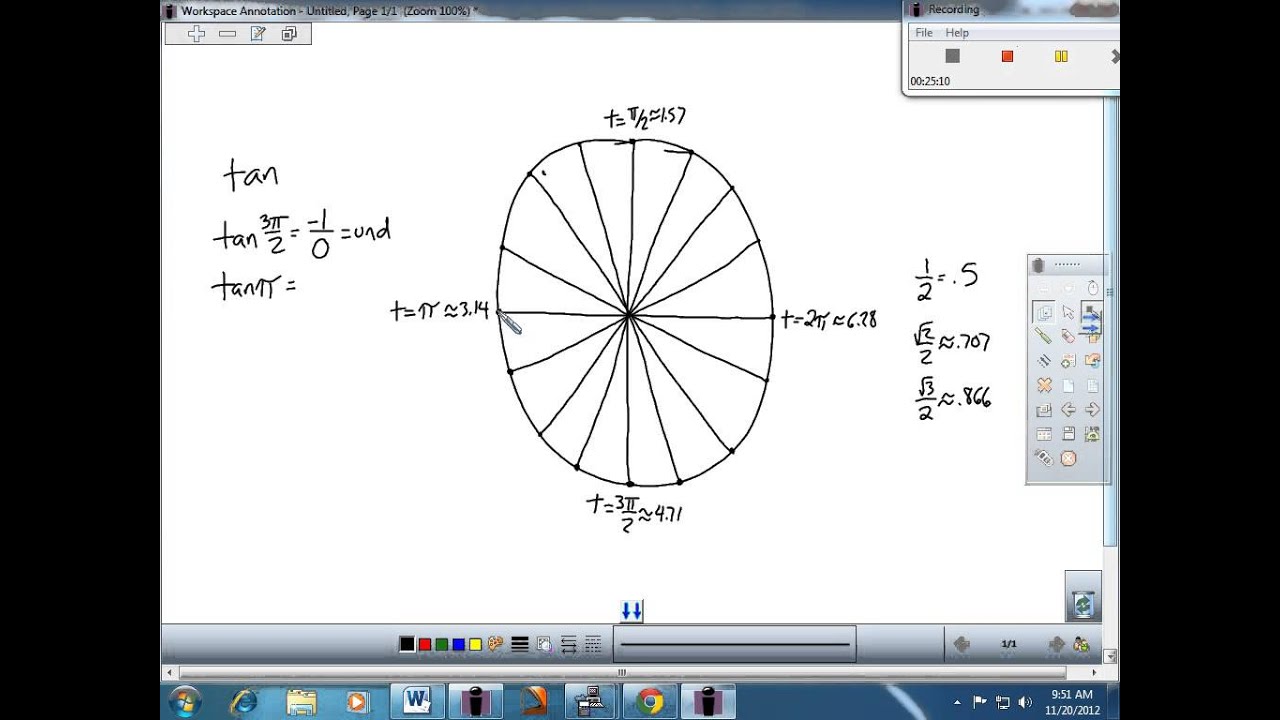This screenshot has height=720, width=1280.
Task: Click the overlapping pages icon in top toolbar
Action: pyautogui.click(x=289, y=34)
